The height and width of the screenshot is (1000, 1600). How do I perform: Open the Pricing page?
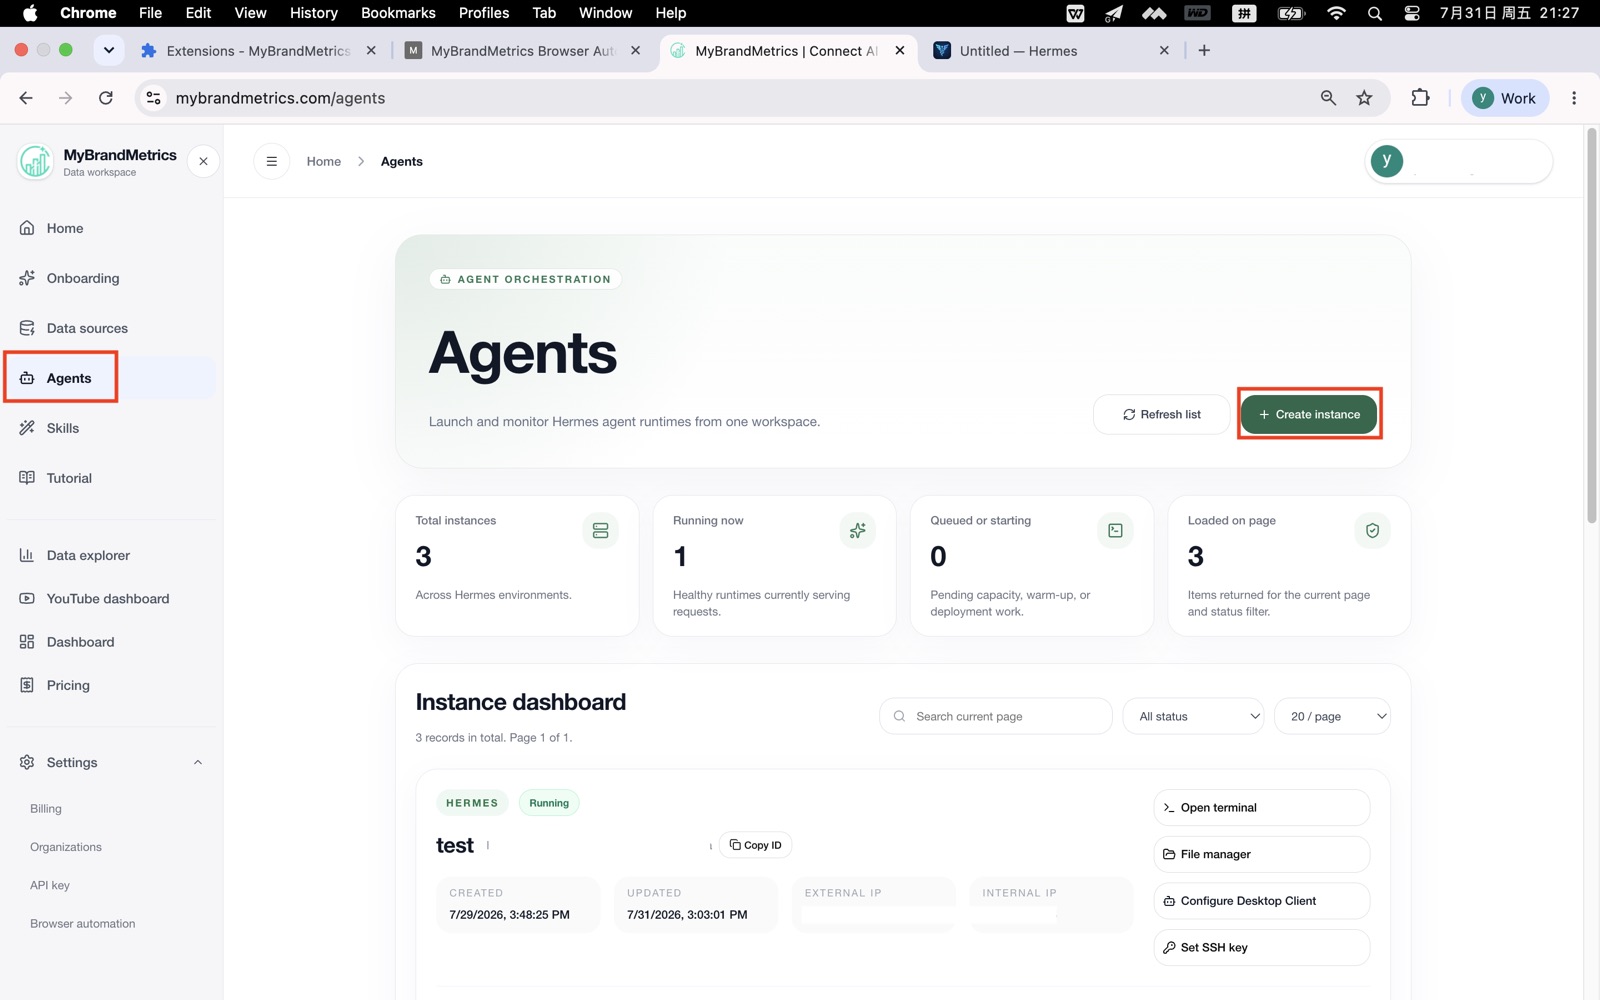coord(68,685)
